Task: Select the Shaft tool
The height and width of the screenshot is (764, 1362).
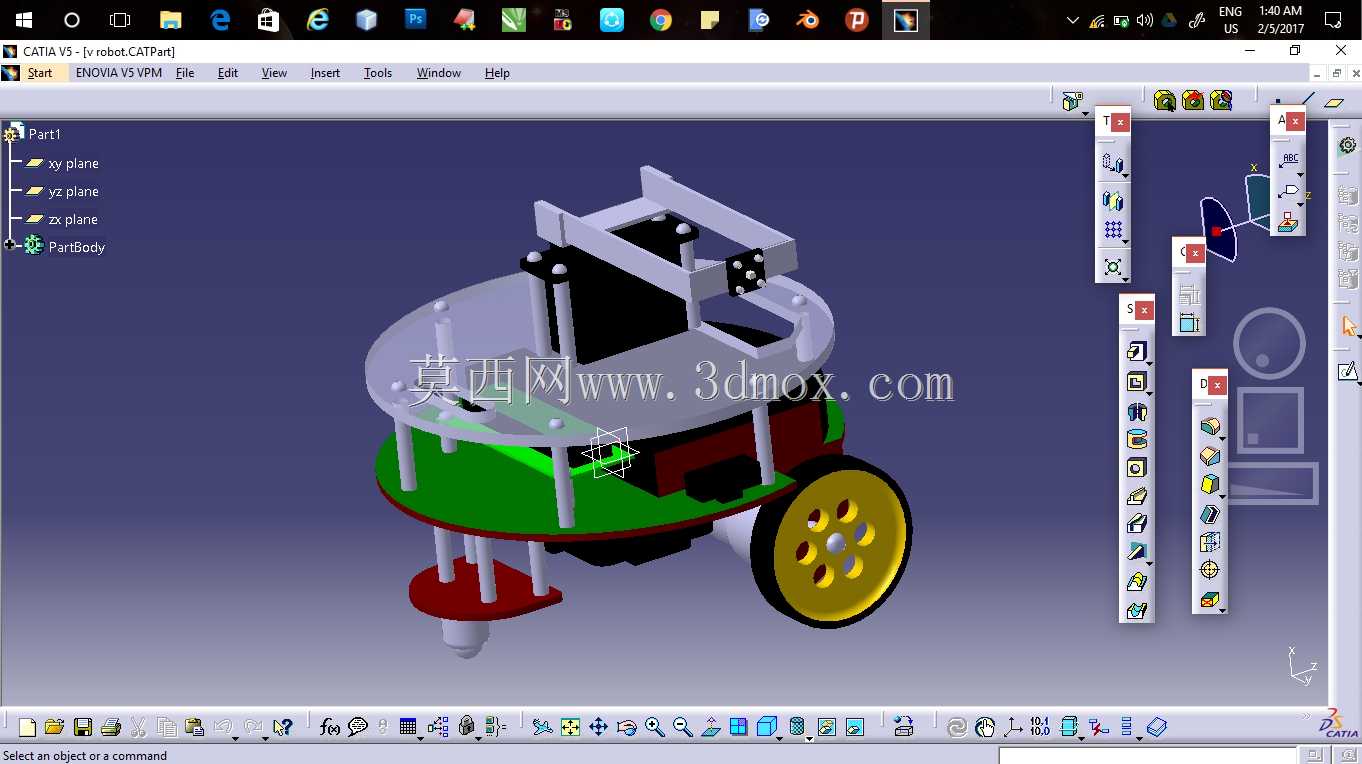Action: (x=1136, y=411)
